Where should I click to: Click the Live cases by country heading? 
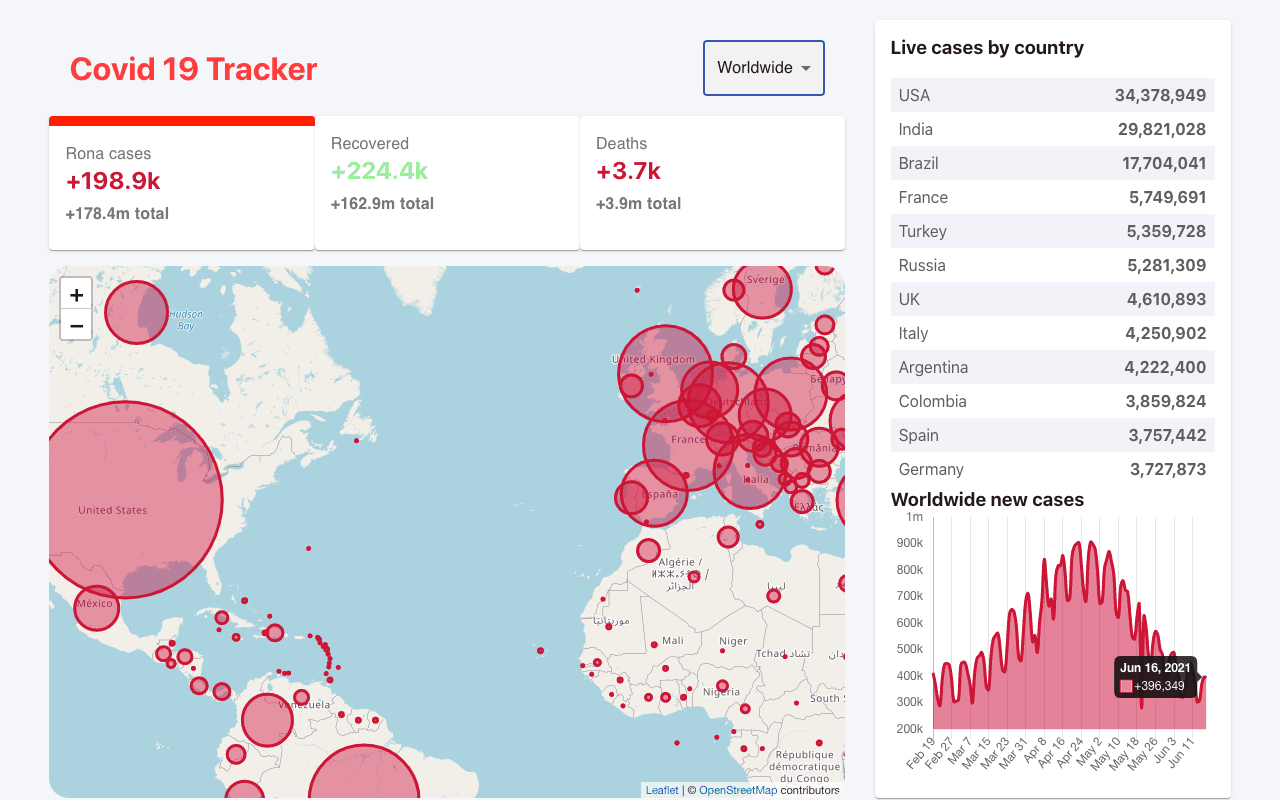tap(987, 48)
